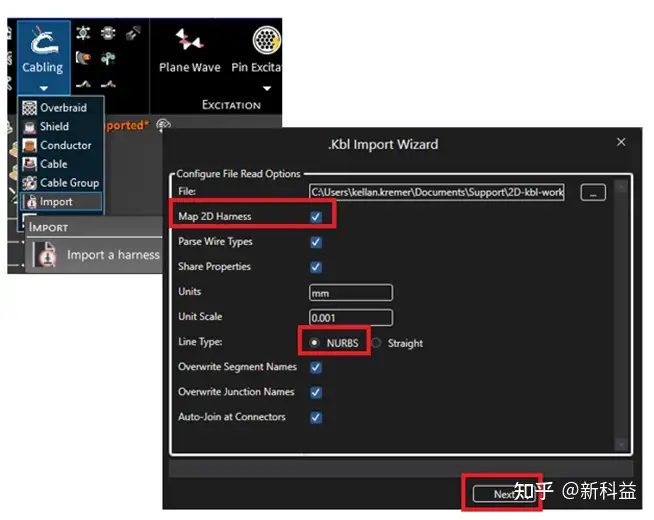This screenshot has width=654, height=520.
Task: Select Cable Group from the Cabling menu
Action: 61,183
